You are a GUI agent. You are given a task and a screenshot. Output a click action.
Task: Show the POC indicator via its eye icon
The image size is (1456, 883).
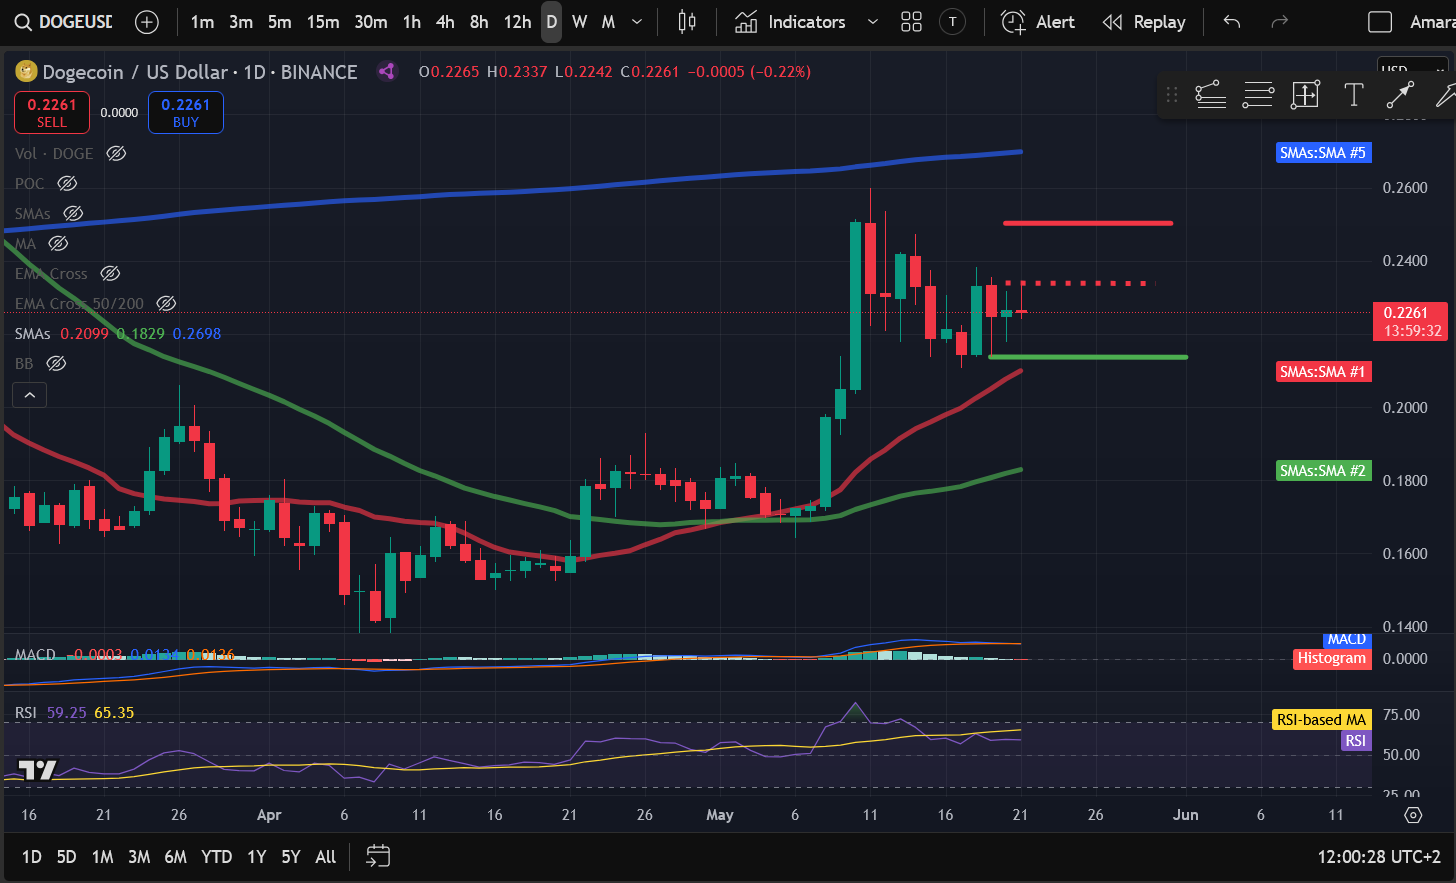tap(67, 183)
